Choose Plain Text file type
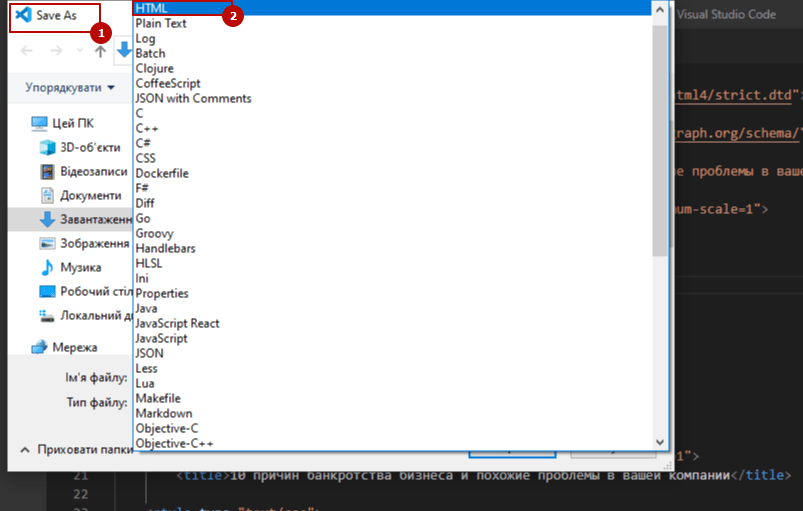 tap(392, 24)
